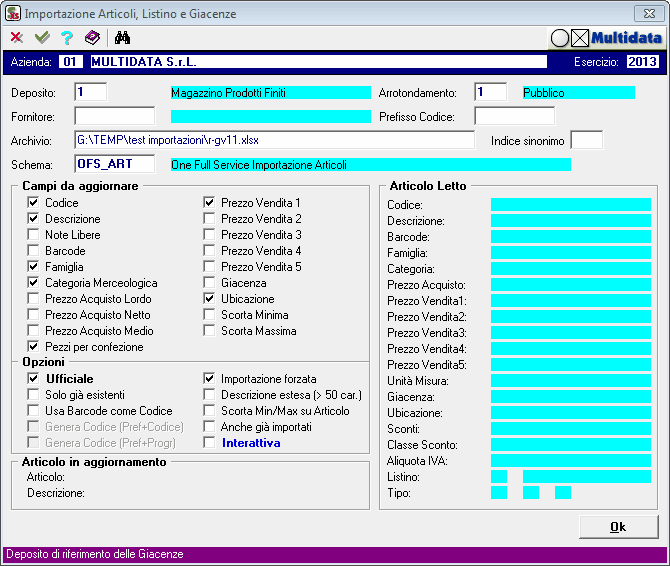Check Prezzo Vendita 4 checkbox
Viewport: 670px width, 566px height.
[x=209, y=251]
